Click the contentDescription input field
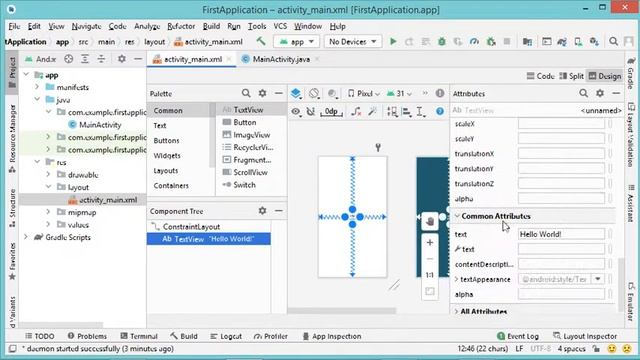640x360 pixels. [x=561, y=264]
